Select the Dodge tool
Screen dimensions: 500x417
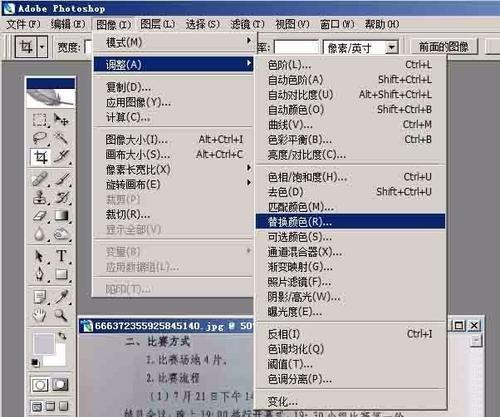(x=61, y=234)
